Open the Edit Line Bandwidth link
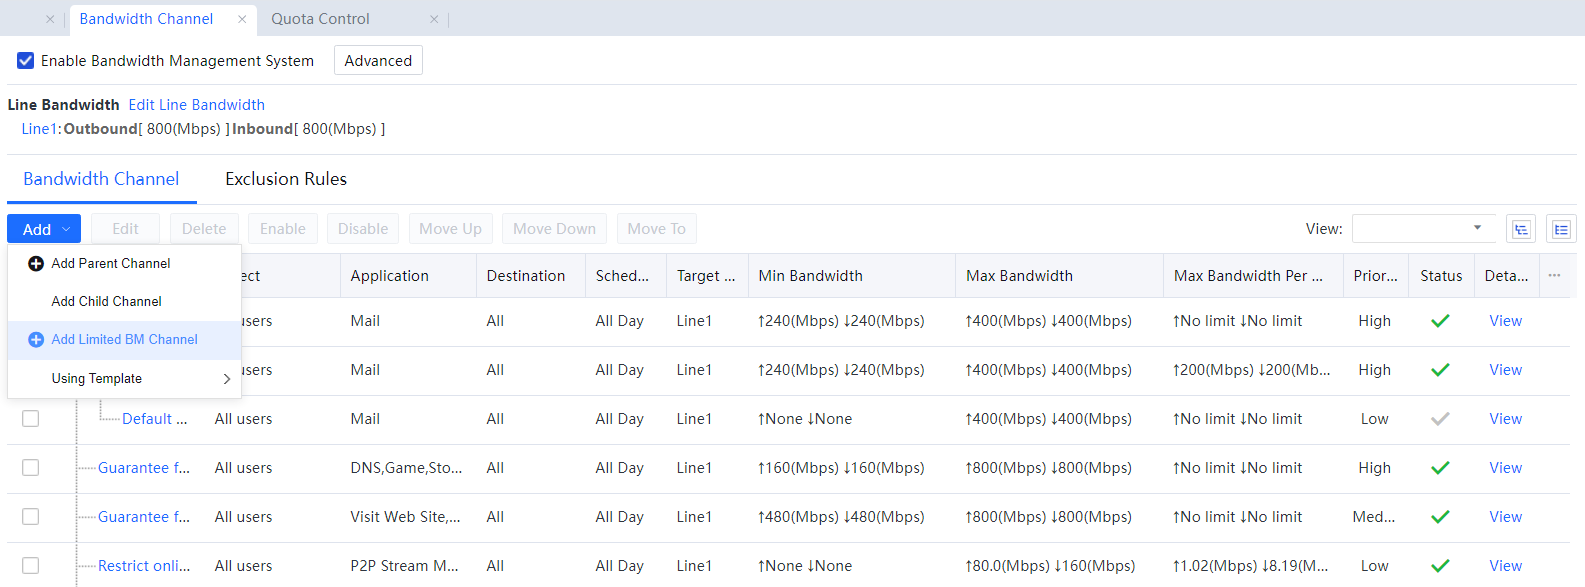Screen dimensions: 1585x587 (x=196, y=105)
